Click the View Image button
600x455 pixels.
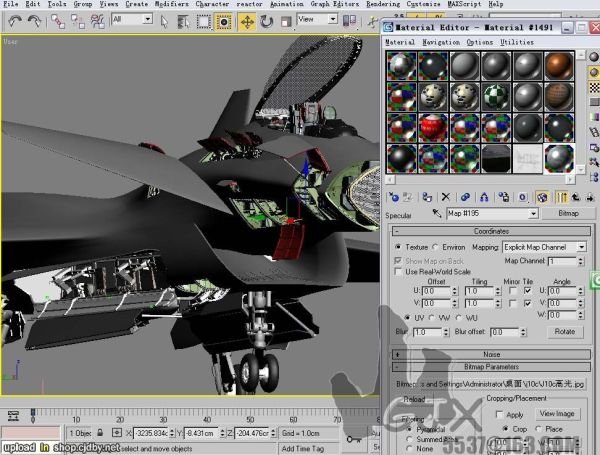pyautogui.click(x=559, y=413)
